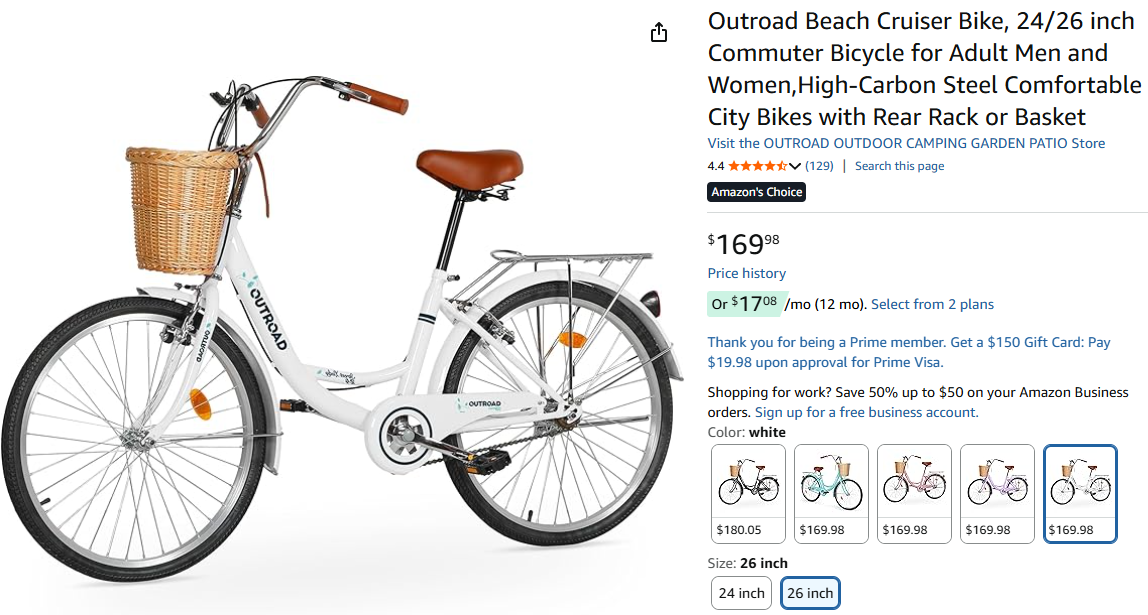Click Select from 2 plans link

pyautogui.click(x=932, y=304)
